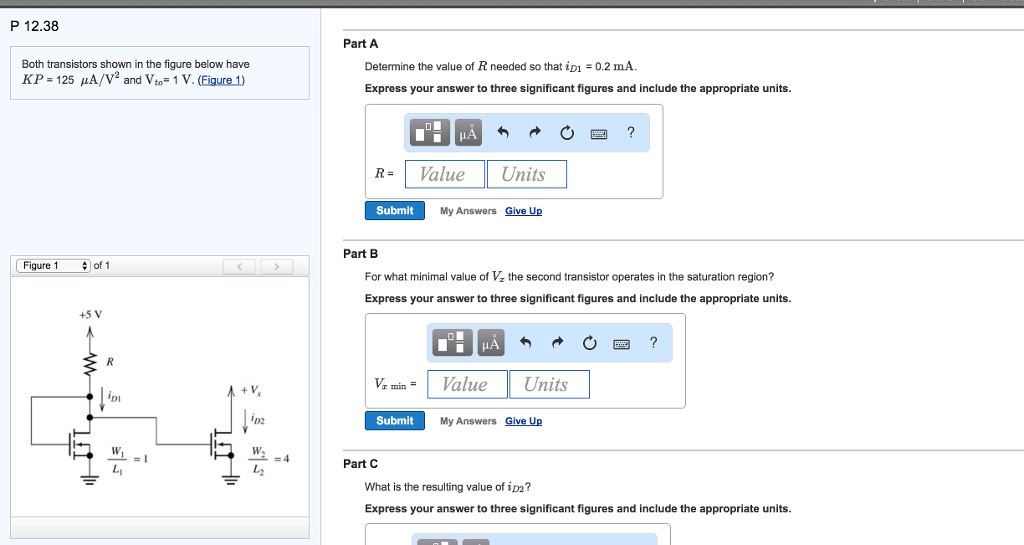Click the circuit diagram figure

[x=160, y=397]
